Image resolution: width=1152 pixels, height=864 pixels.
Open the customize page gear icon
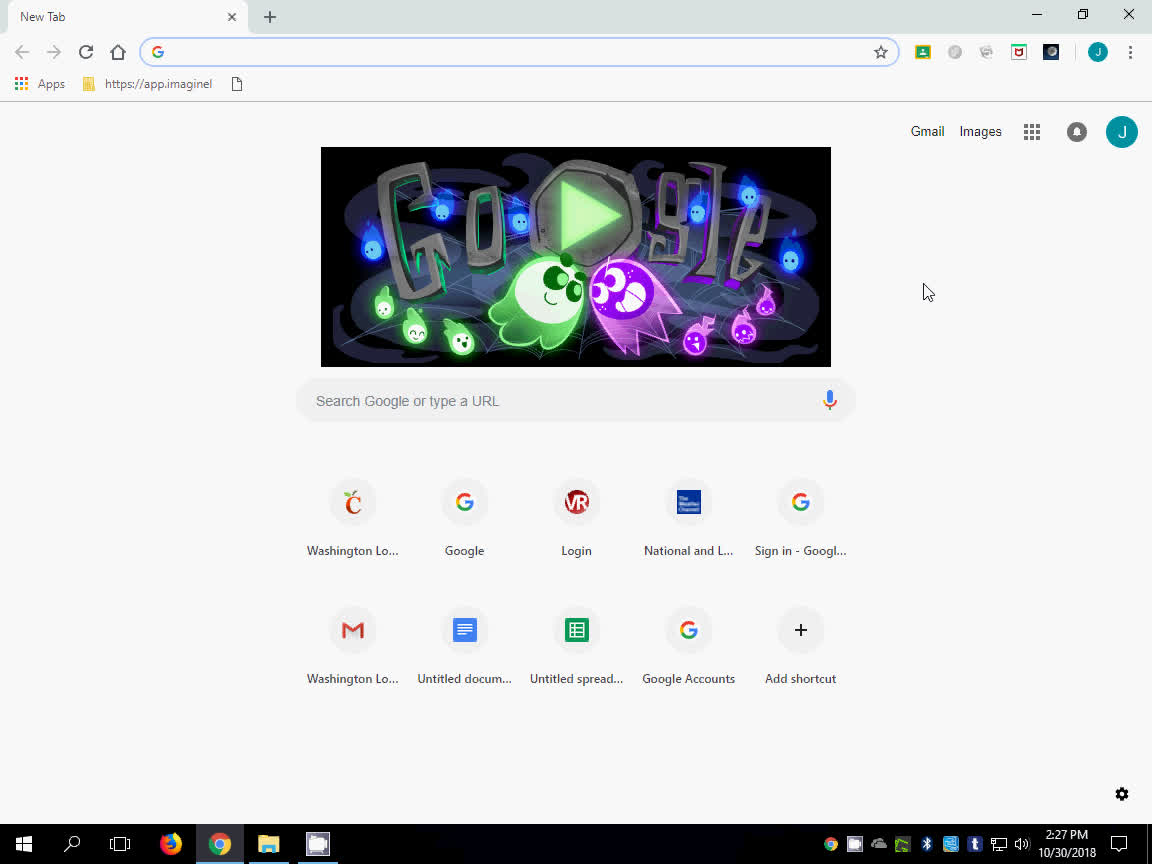click(x=1121, y=794)
